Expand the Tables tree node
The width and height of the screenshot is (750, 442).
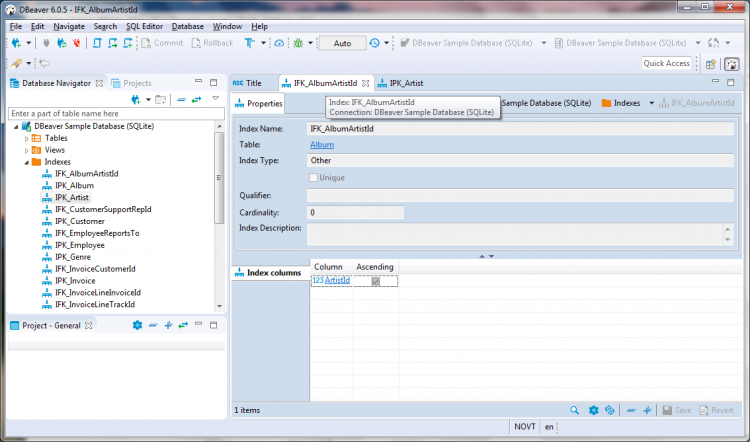[x=27, y=139]
